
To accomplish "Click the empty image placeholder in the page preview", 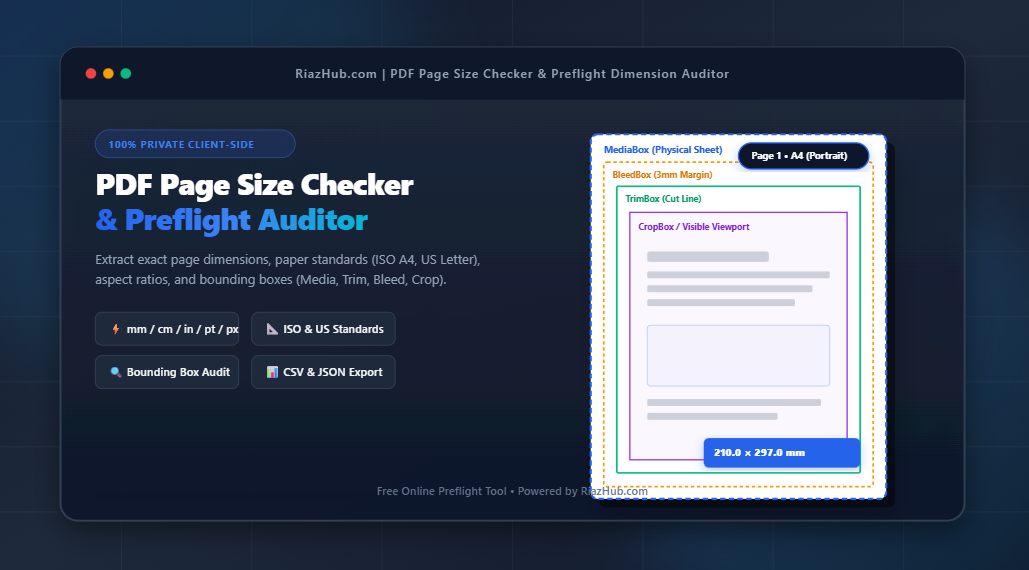I will [x=738, y=356].
